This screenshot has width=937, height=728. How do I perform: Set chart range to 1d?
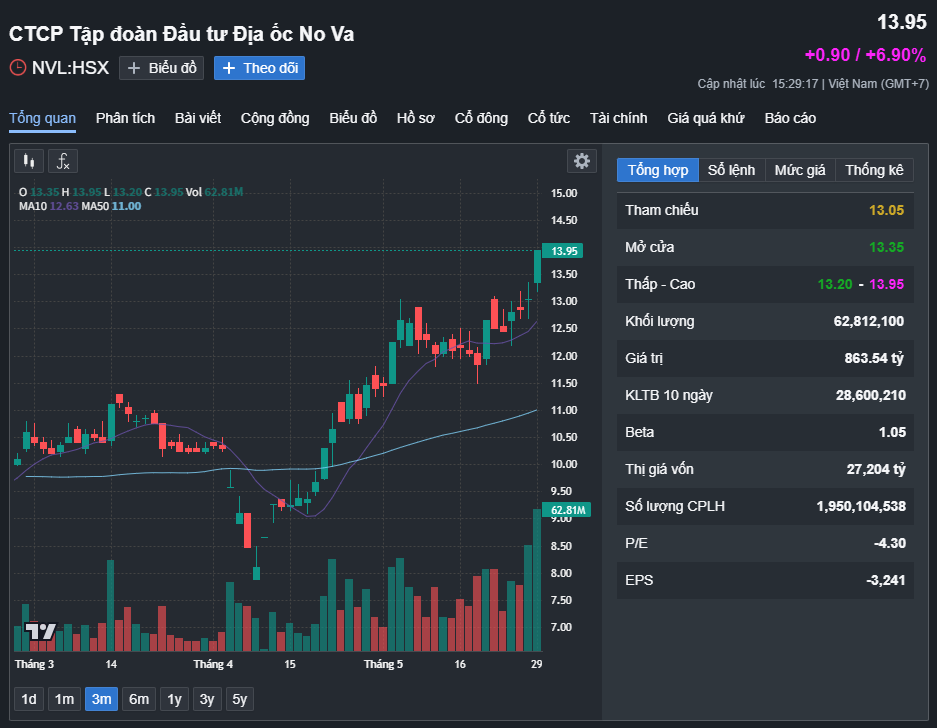tap(29, 699)
